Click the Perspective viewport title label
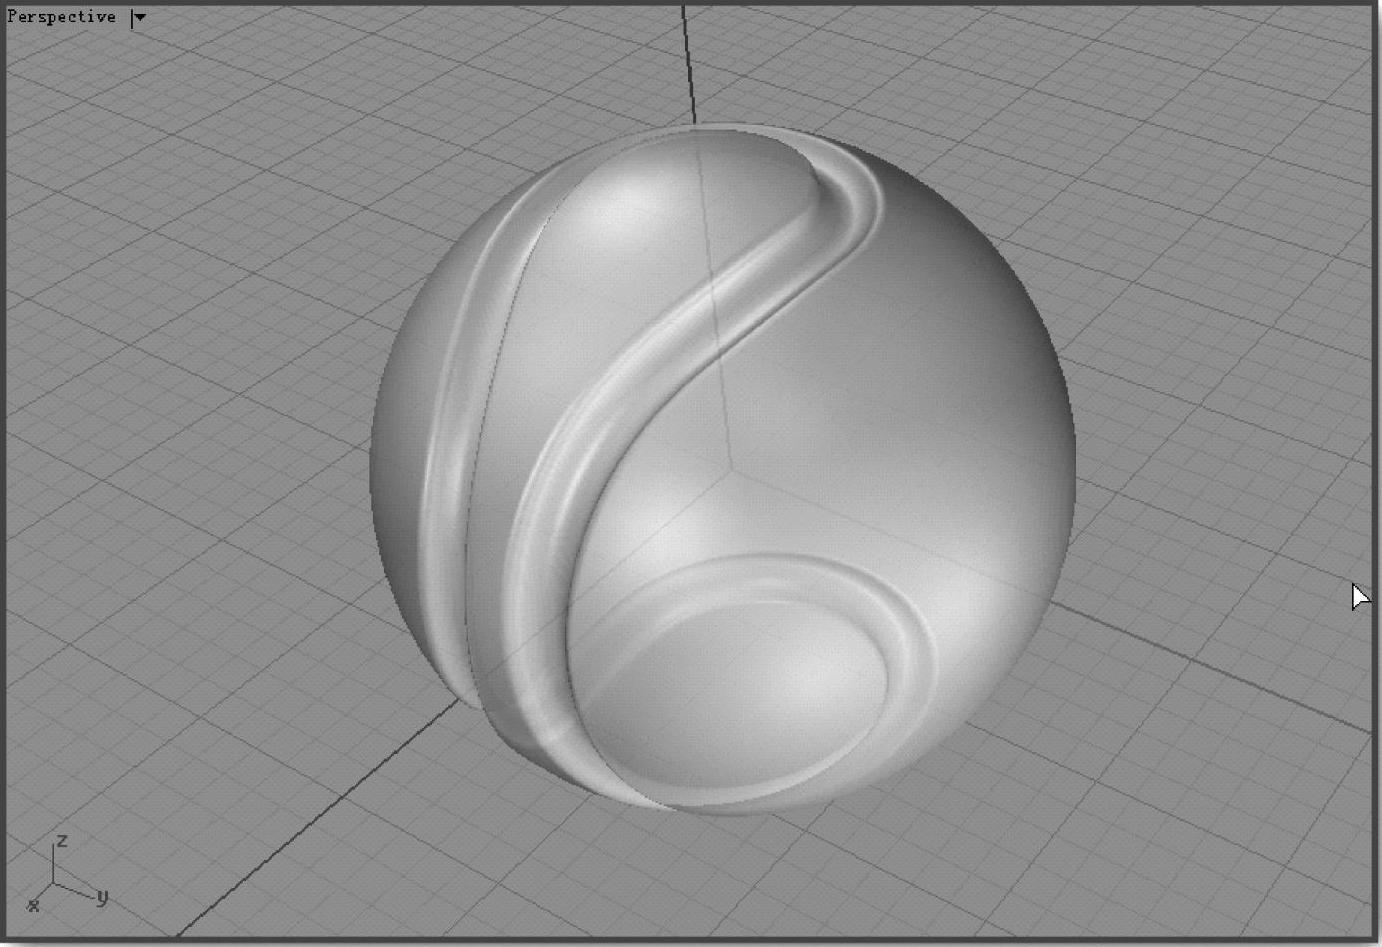Screen dimensions: 1382x947 61,17
